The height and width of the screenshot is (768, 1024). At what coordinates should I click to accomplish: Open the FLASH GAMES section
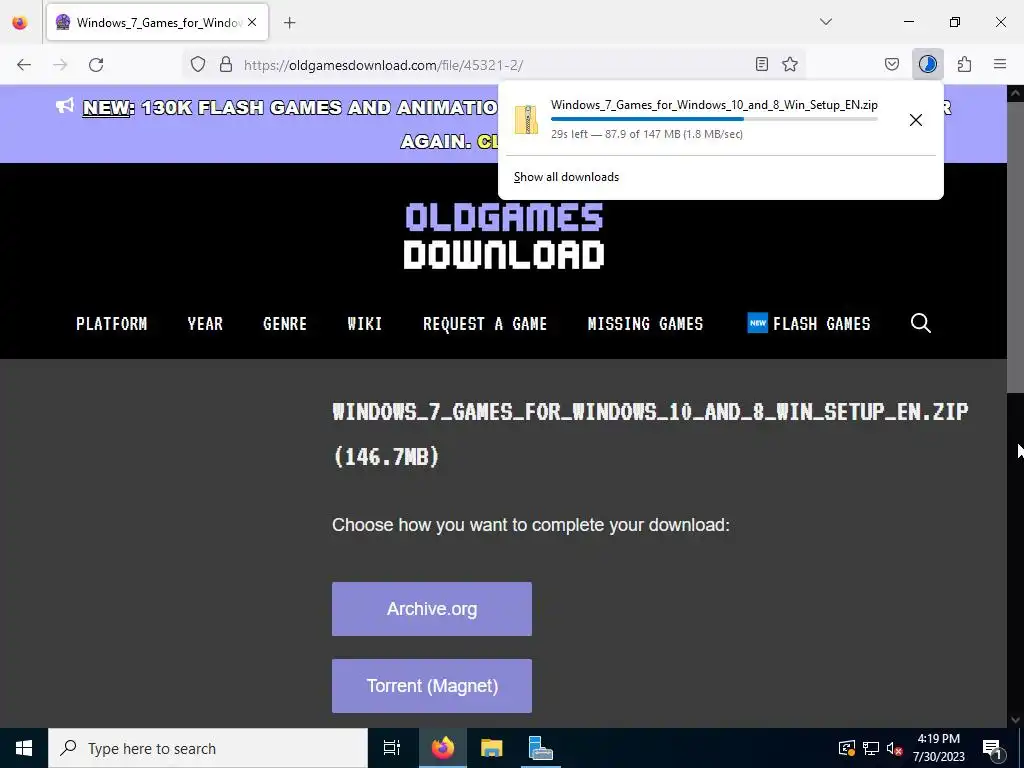pos(808,324)
